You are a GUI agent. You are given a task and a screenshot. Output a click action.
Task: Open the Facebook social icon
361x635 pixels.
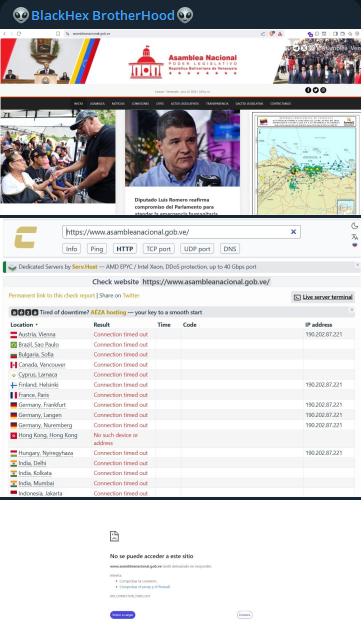click(x=308, y=90)
